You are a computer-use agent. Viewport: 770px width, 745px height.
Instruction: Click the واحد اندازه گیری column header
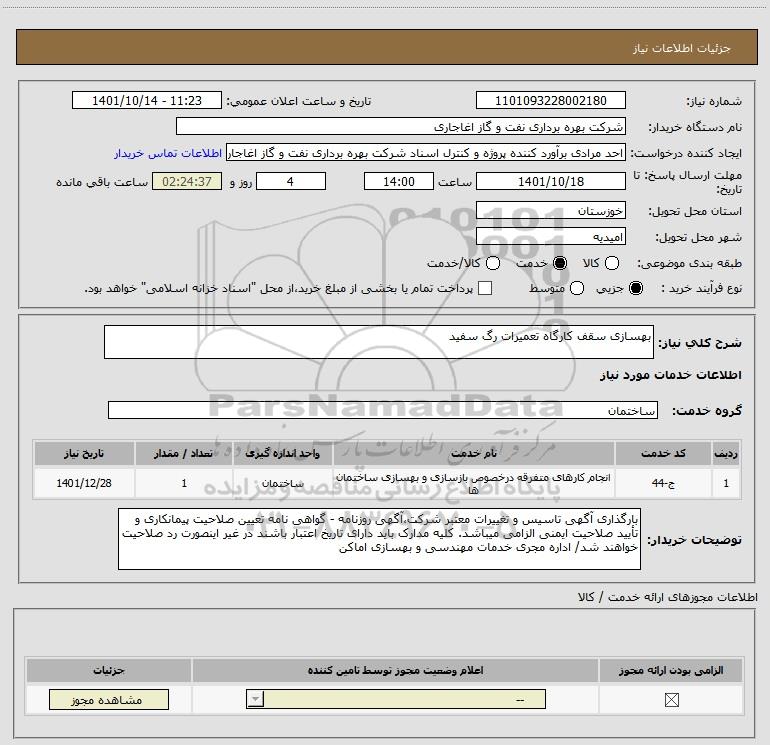[282, 453]
